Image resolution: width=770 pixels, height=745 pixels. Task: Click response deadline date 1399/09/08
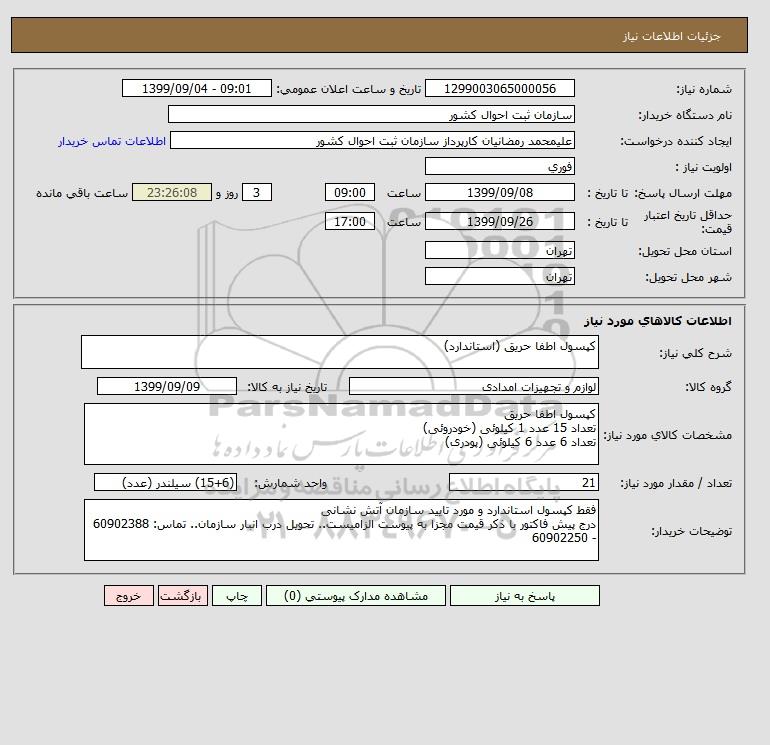[499, 193]
